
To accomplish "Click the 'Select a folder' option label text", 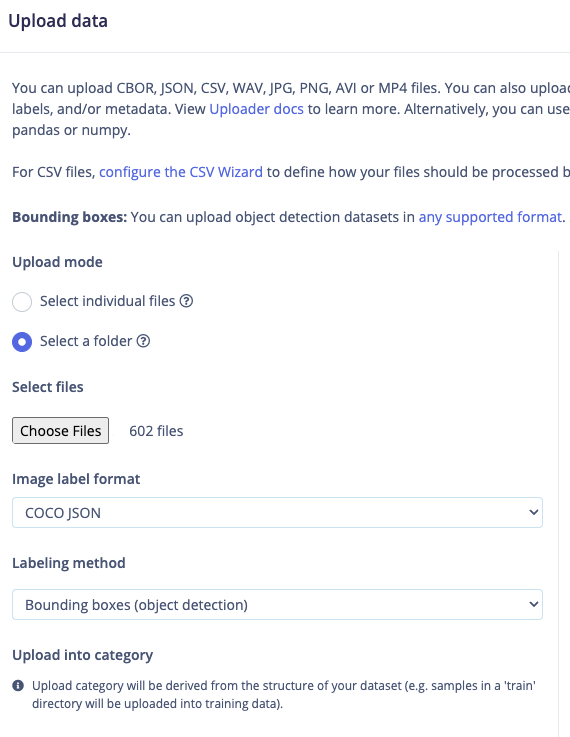I will click(86, 341).
